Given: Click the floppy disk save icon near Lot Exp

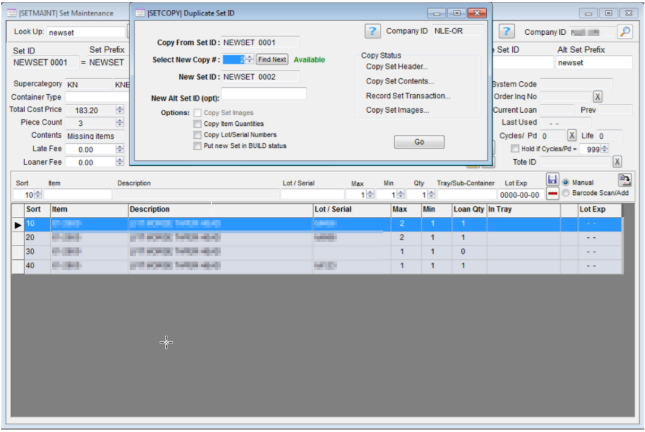Looking at the screenshot, I should point(552,179).
